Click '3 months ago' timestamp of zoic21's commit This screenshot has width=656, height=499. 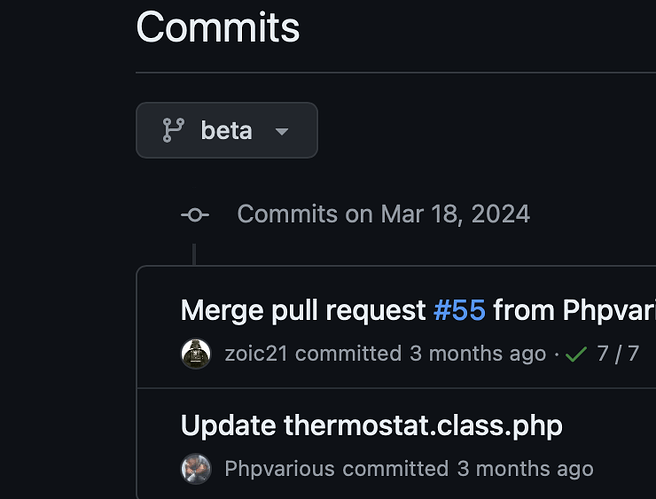click(x=478, y=354)
